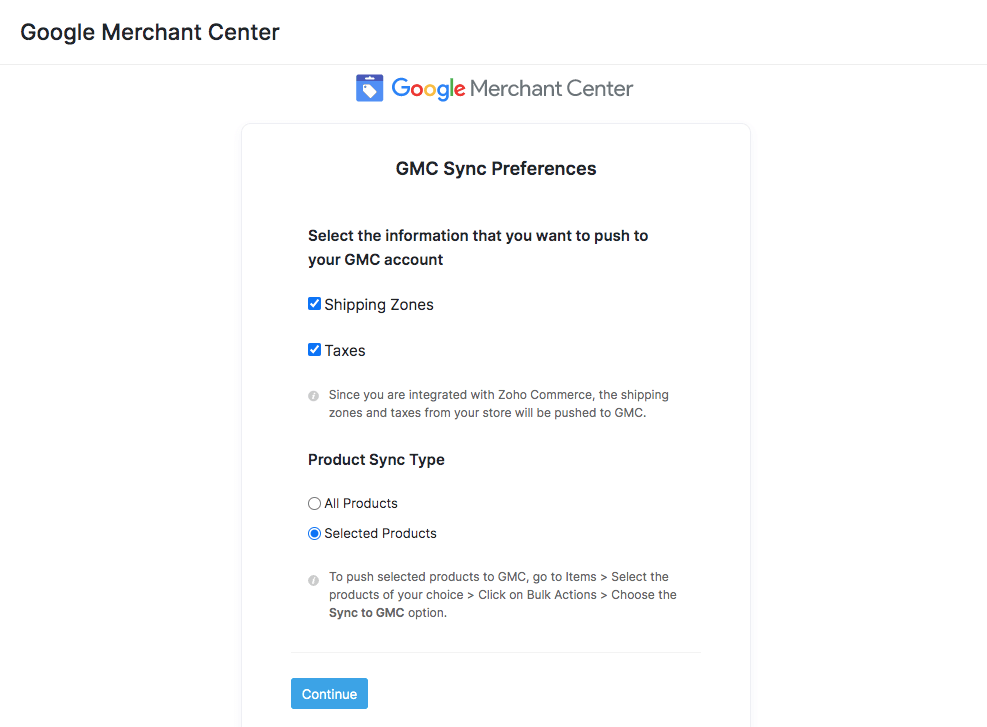Click the Merchant Center logo graphic at page top

click(x=495, y=88)
